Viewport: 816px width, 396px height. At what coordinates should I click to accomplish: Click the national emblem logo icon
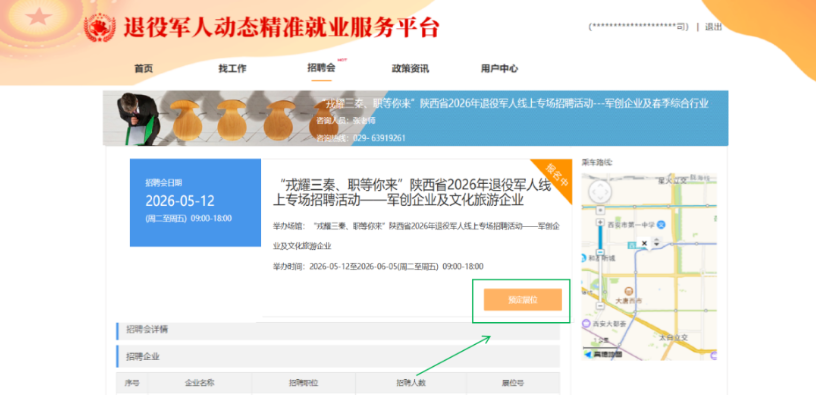[x=100, y=27]
